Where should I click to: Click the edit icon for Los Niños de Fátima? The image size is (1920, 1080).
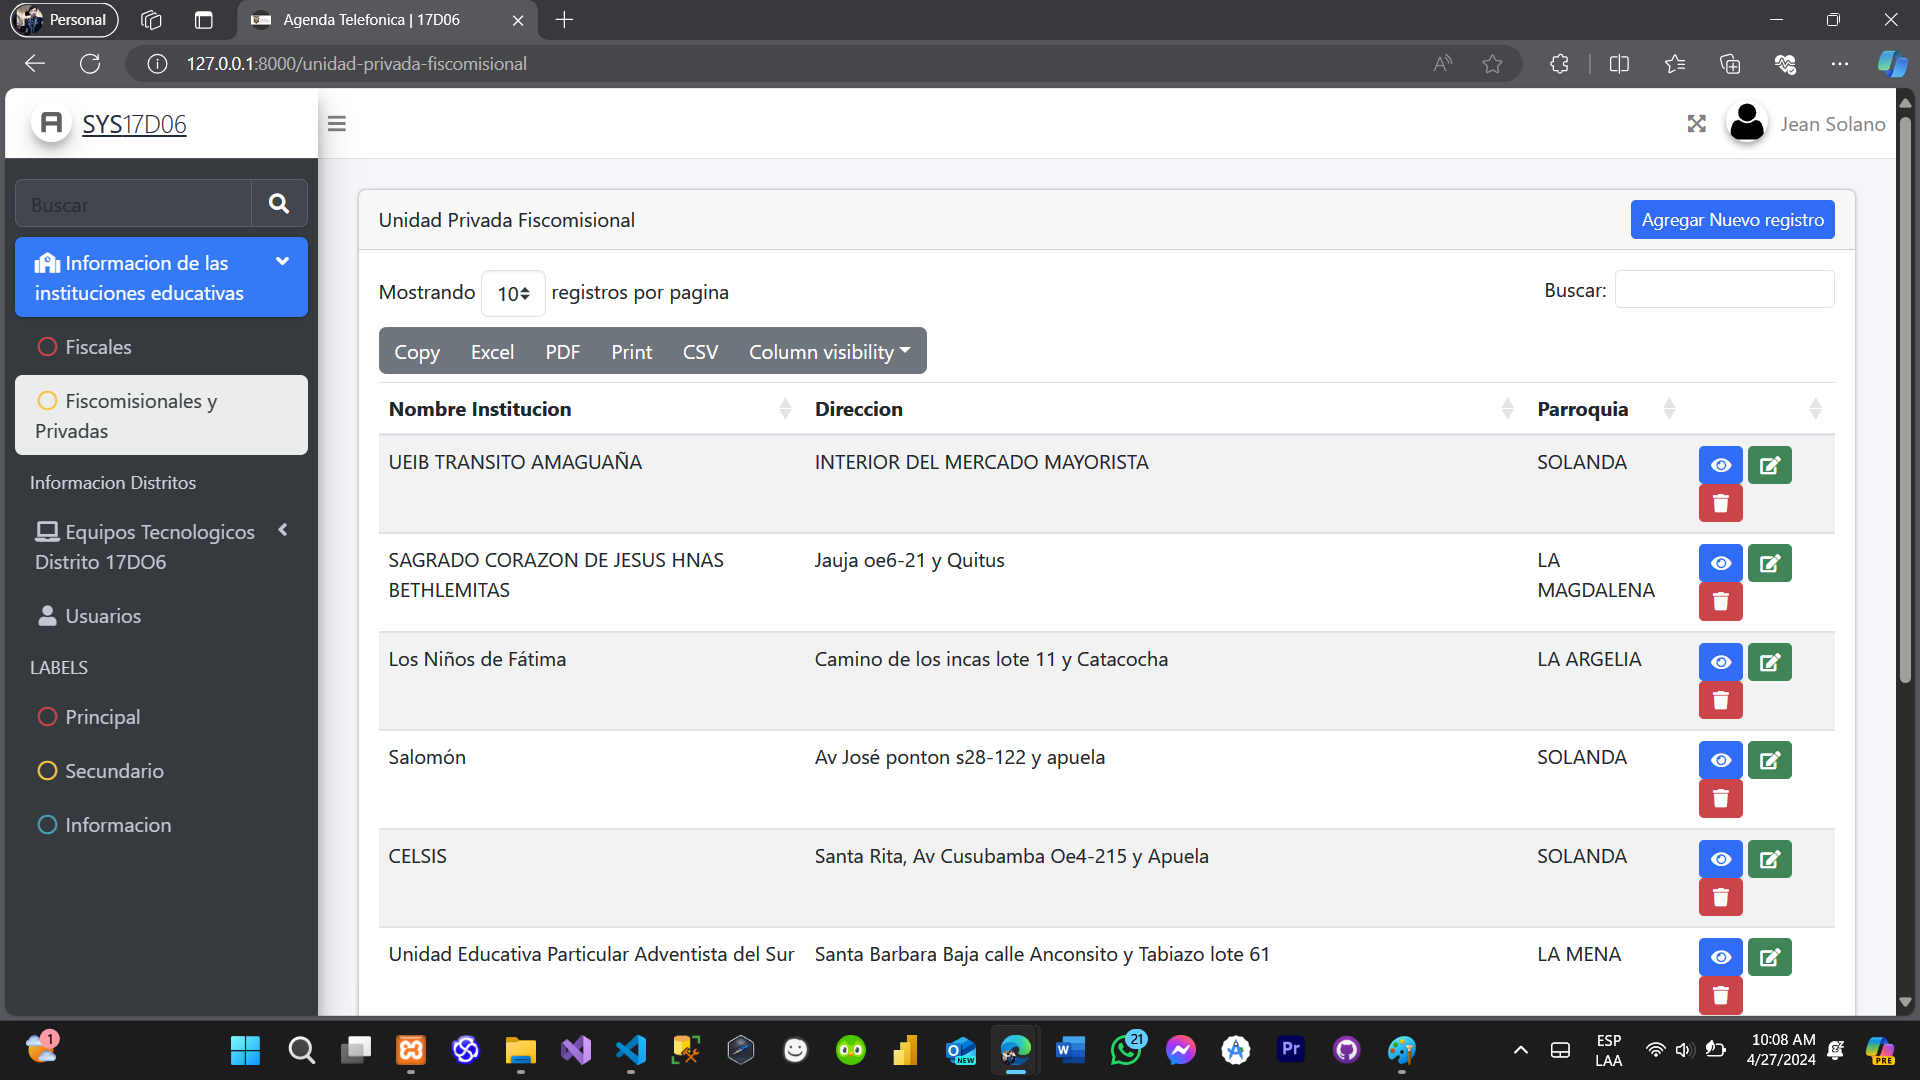1770,661
